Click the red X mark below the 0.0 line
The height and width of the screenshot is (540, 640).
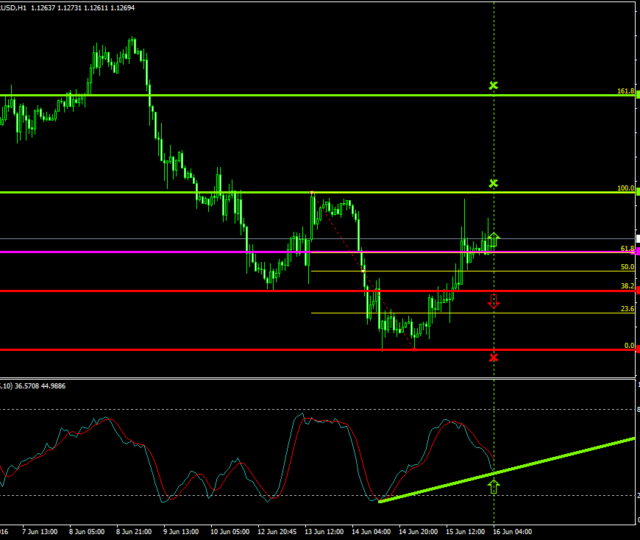[x=493, y=357]
